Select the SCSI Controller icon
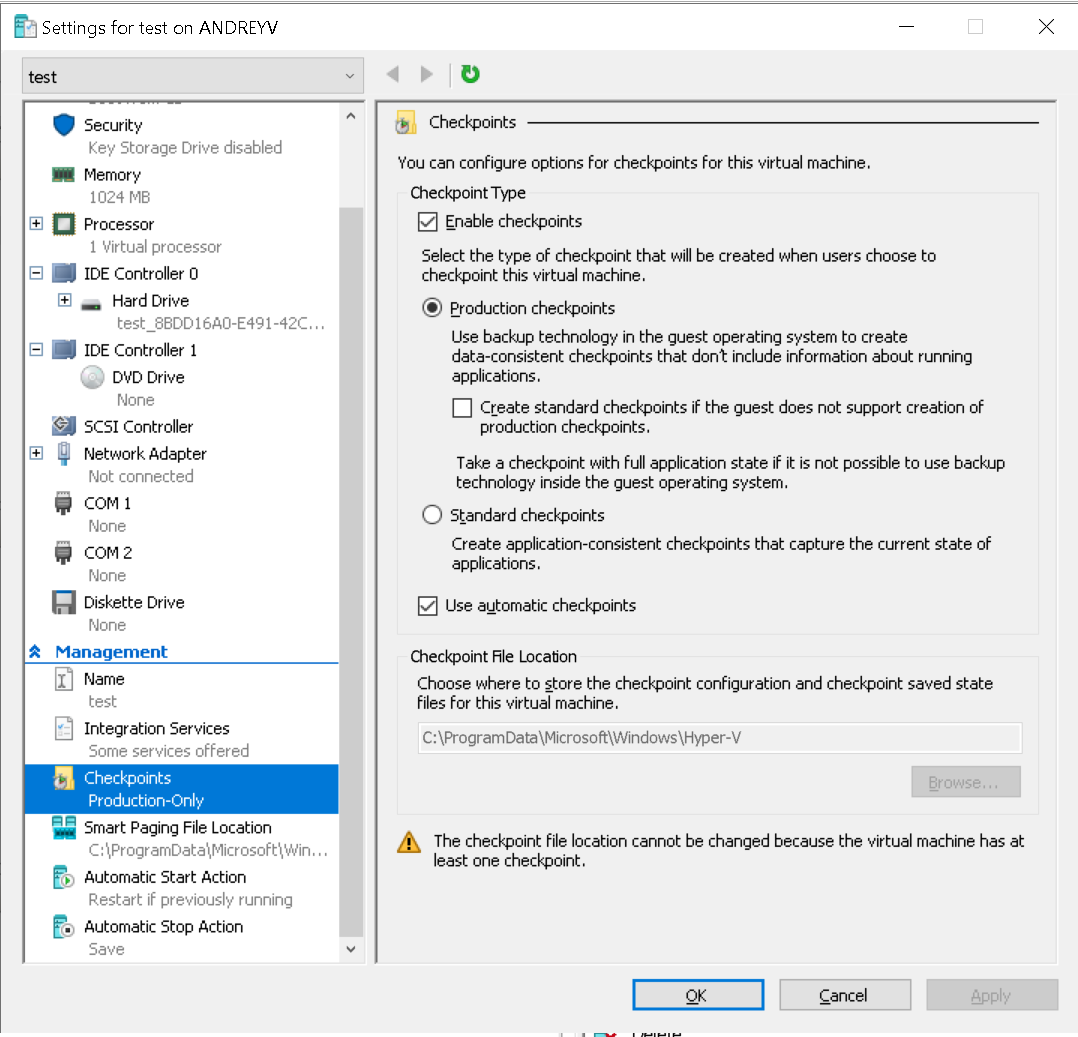1078x1037 pixels. click(64, 426)
